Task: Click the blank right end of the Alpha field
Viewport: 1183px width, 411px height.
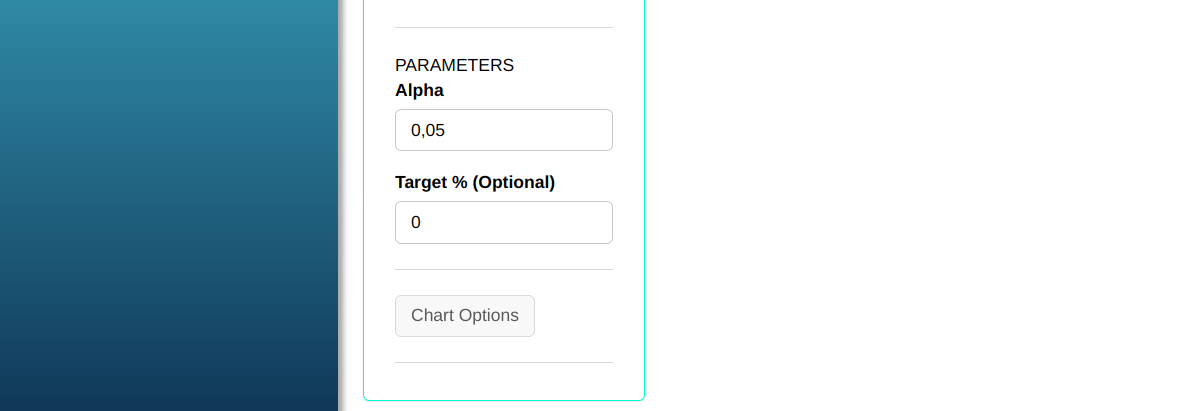Action: (585, 130)
